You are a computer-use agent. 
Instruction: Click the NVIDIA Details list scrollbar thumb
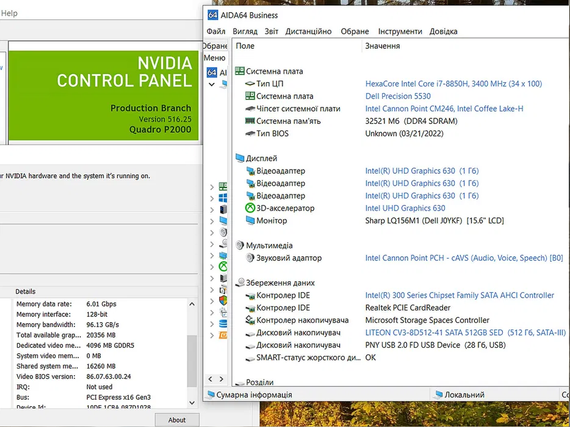coord(192,360)
